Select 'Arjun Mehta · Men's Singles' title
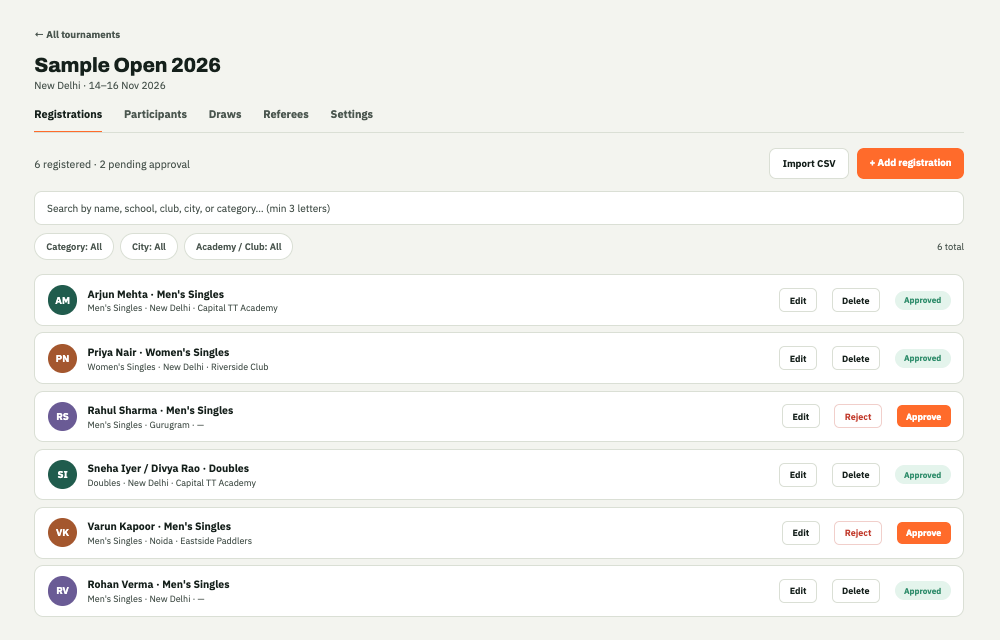 pos(156,294)
